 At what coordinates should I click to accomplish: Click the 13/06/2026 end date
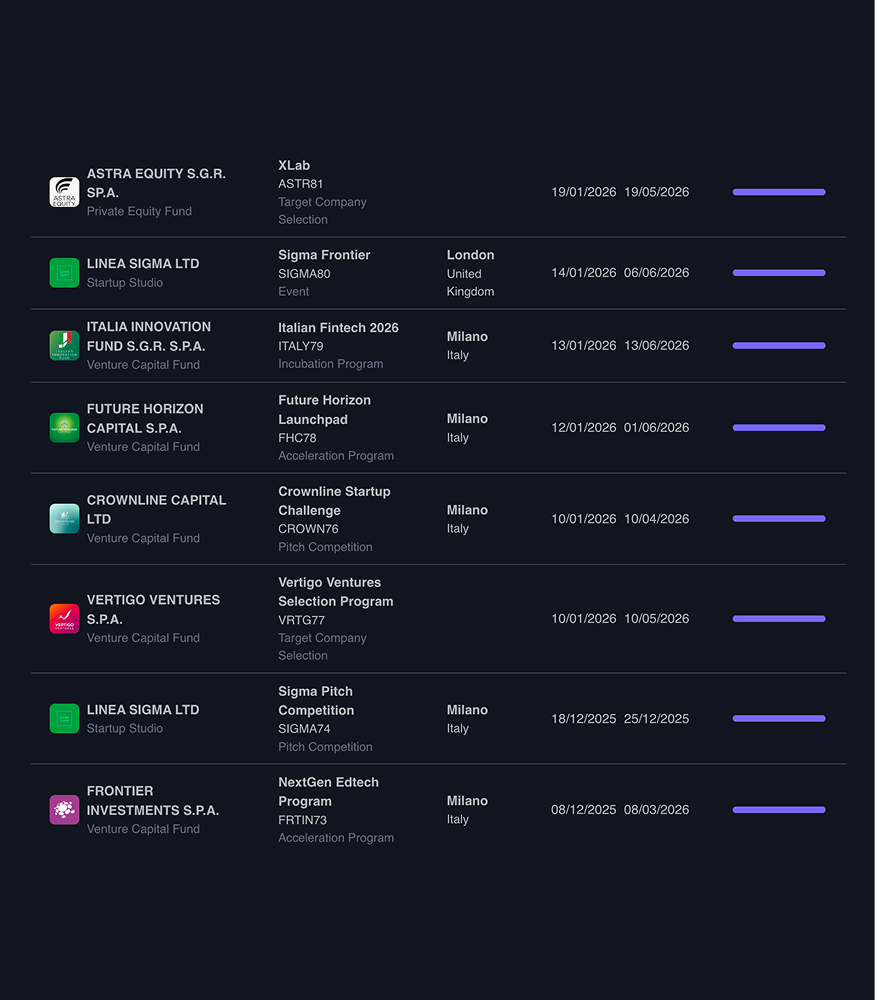pos(656,346)
